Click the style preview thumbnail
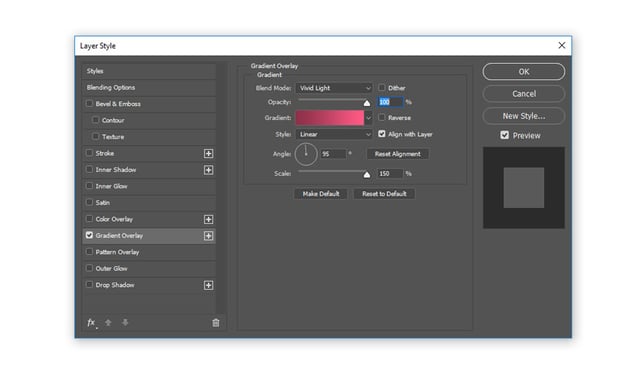Viewport: 630px width, 378px height. click(524, 188)
